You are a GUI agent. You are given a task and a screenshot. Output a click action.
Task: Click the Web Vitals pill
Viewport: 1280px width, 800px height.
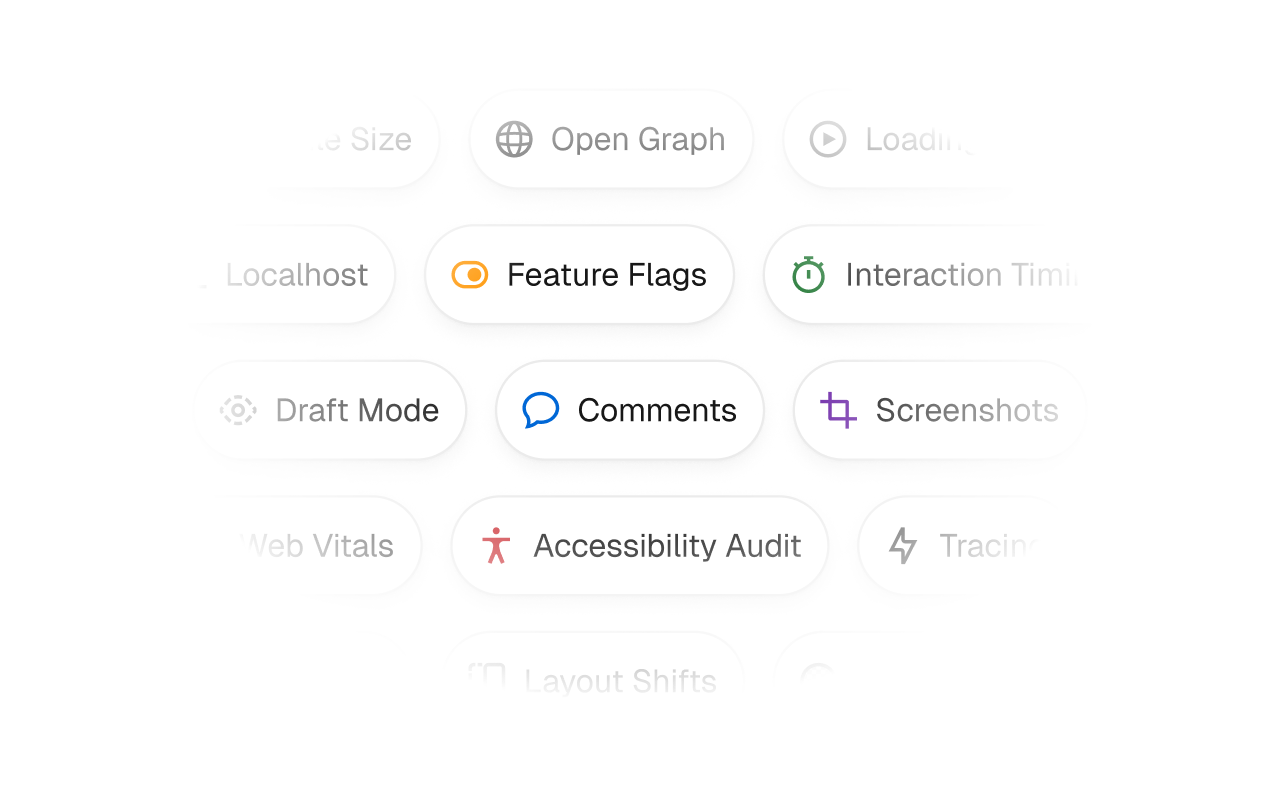pyautogui.click(x=320, y=546)
